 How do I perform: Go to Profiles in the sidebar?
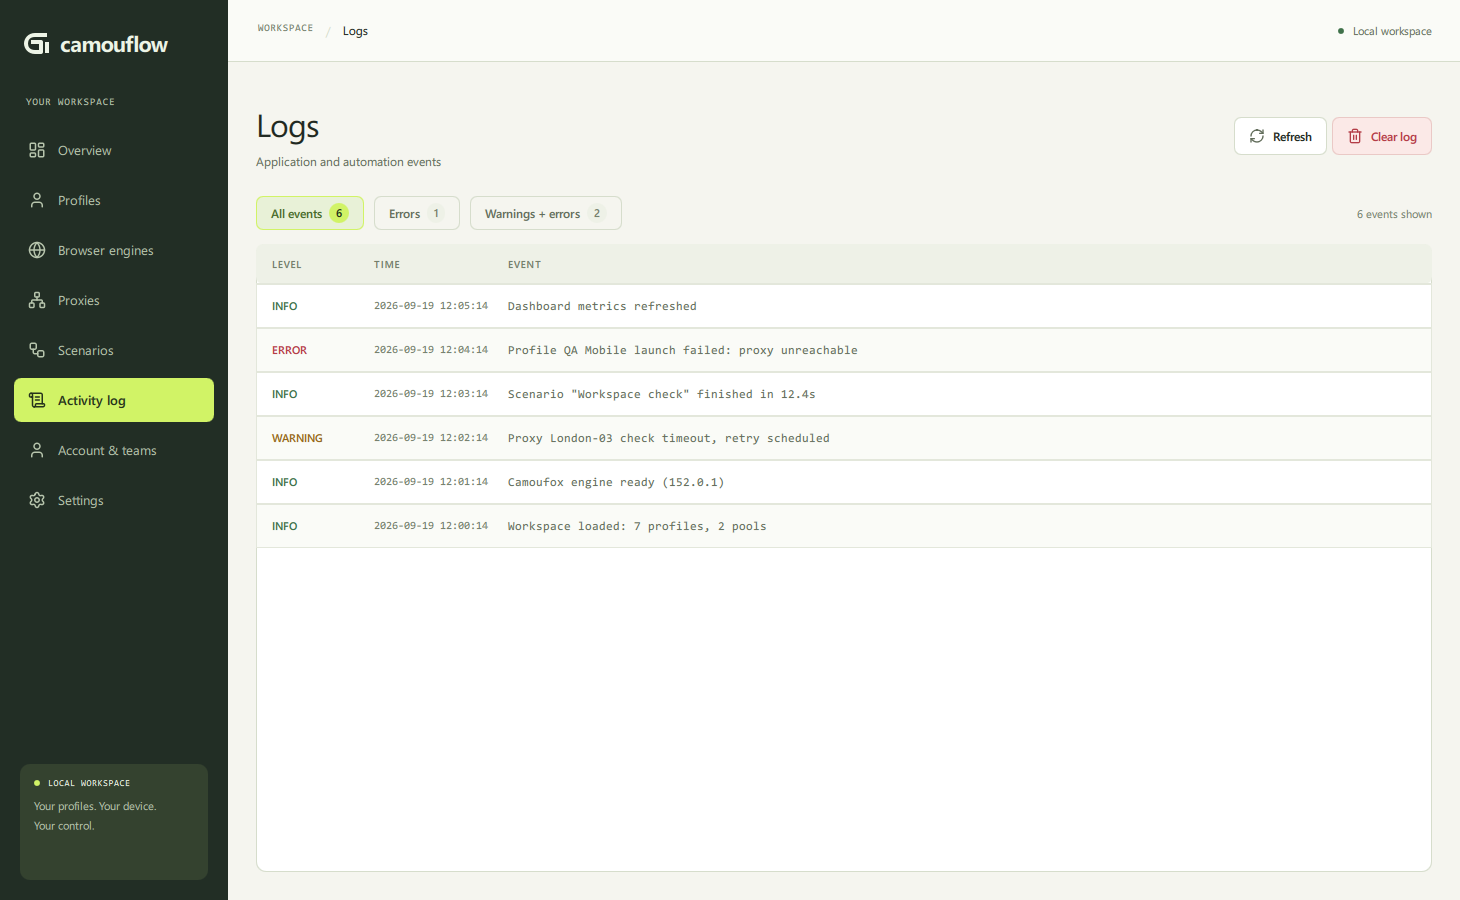[114, 200]
